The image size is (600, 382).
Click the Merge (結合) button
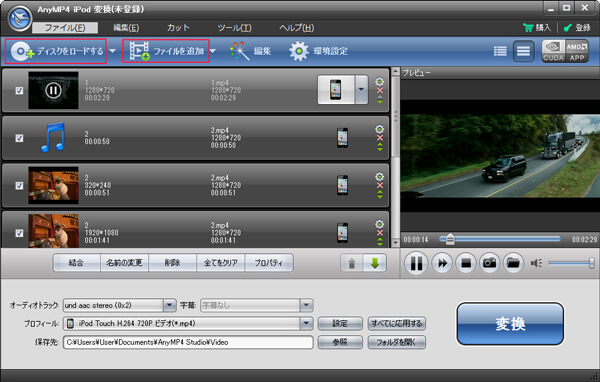click(x=76, y=263)
